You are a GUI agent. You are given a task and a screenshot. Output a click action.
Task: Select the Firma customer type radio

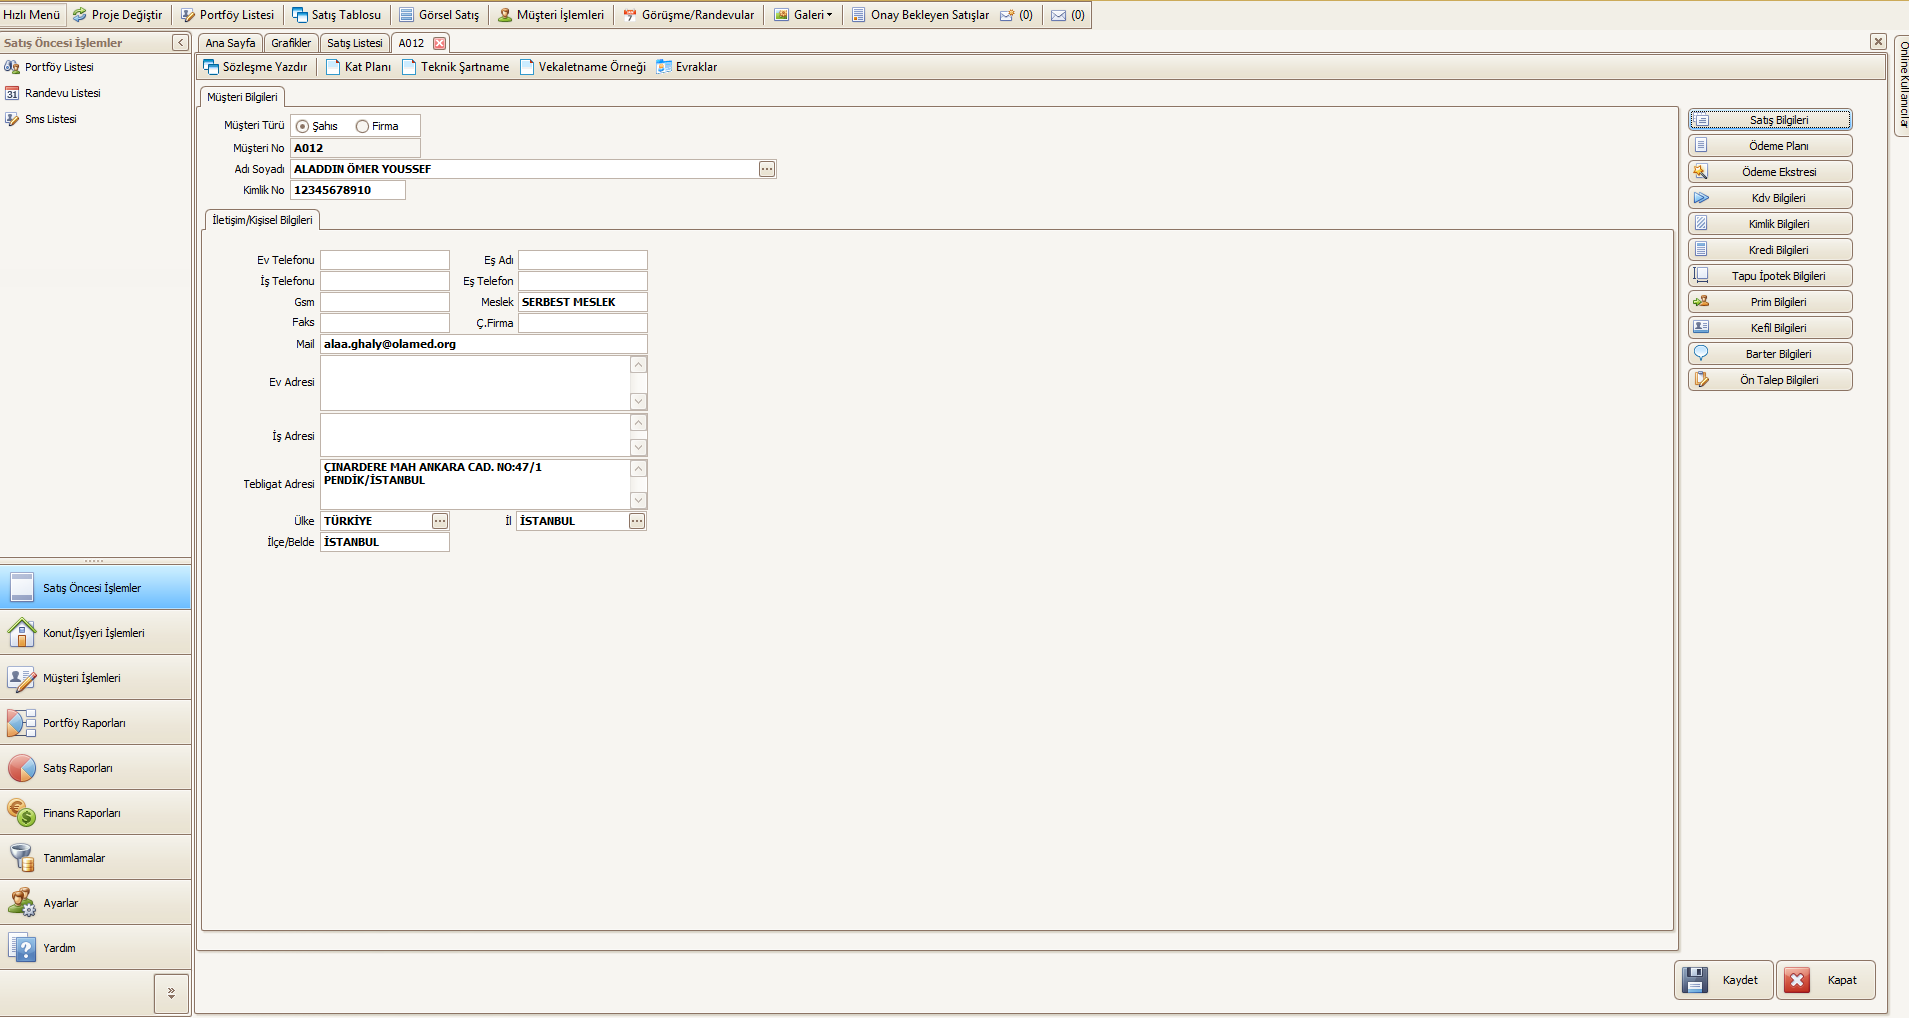363,127
